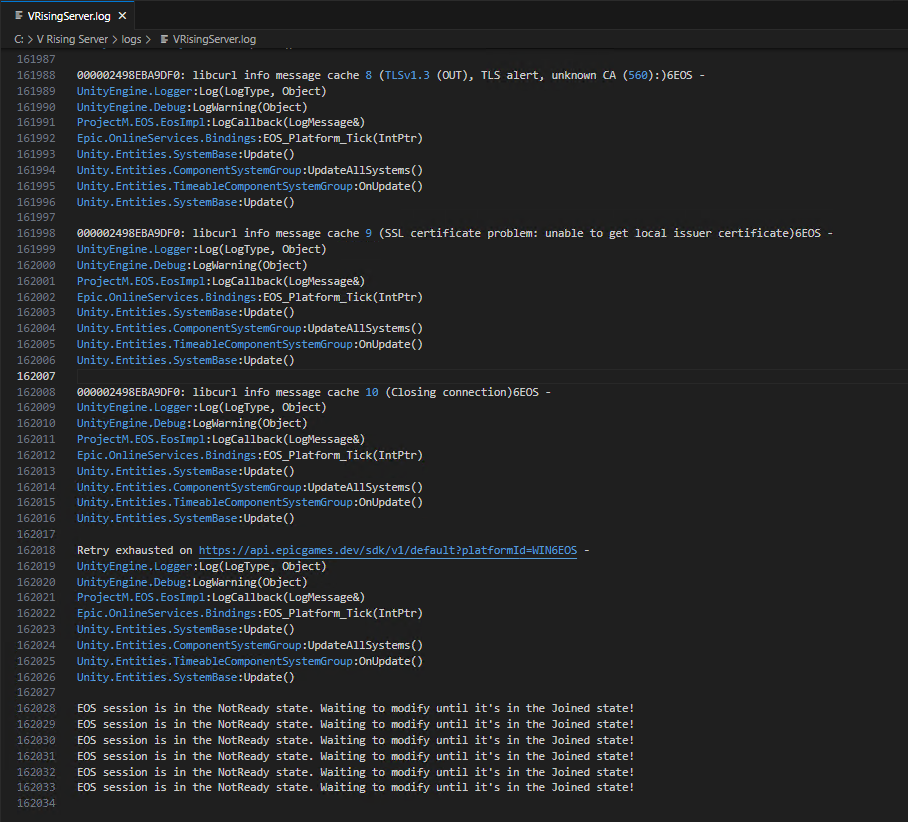This screenshot has height=822, width=908.
Task: Close the VRisingServer.log editor tab
Action: [123, 15]
